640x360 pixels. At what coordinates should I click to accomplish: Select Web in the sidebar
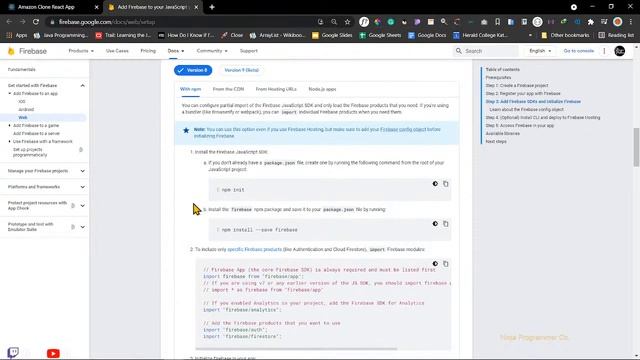(x=23, y=118)
